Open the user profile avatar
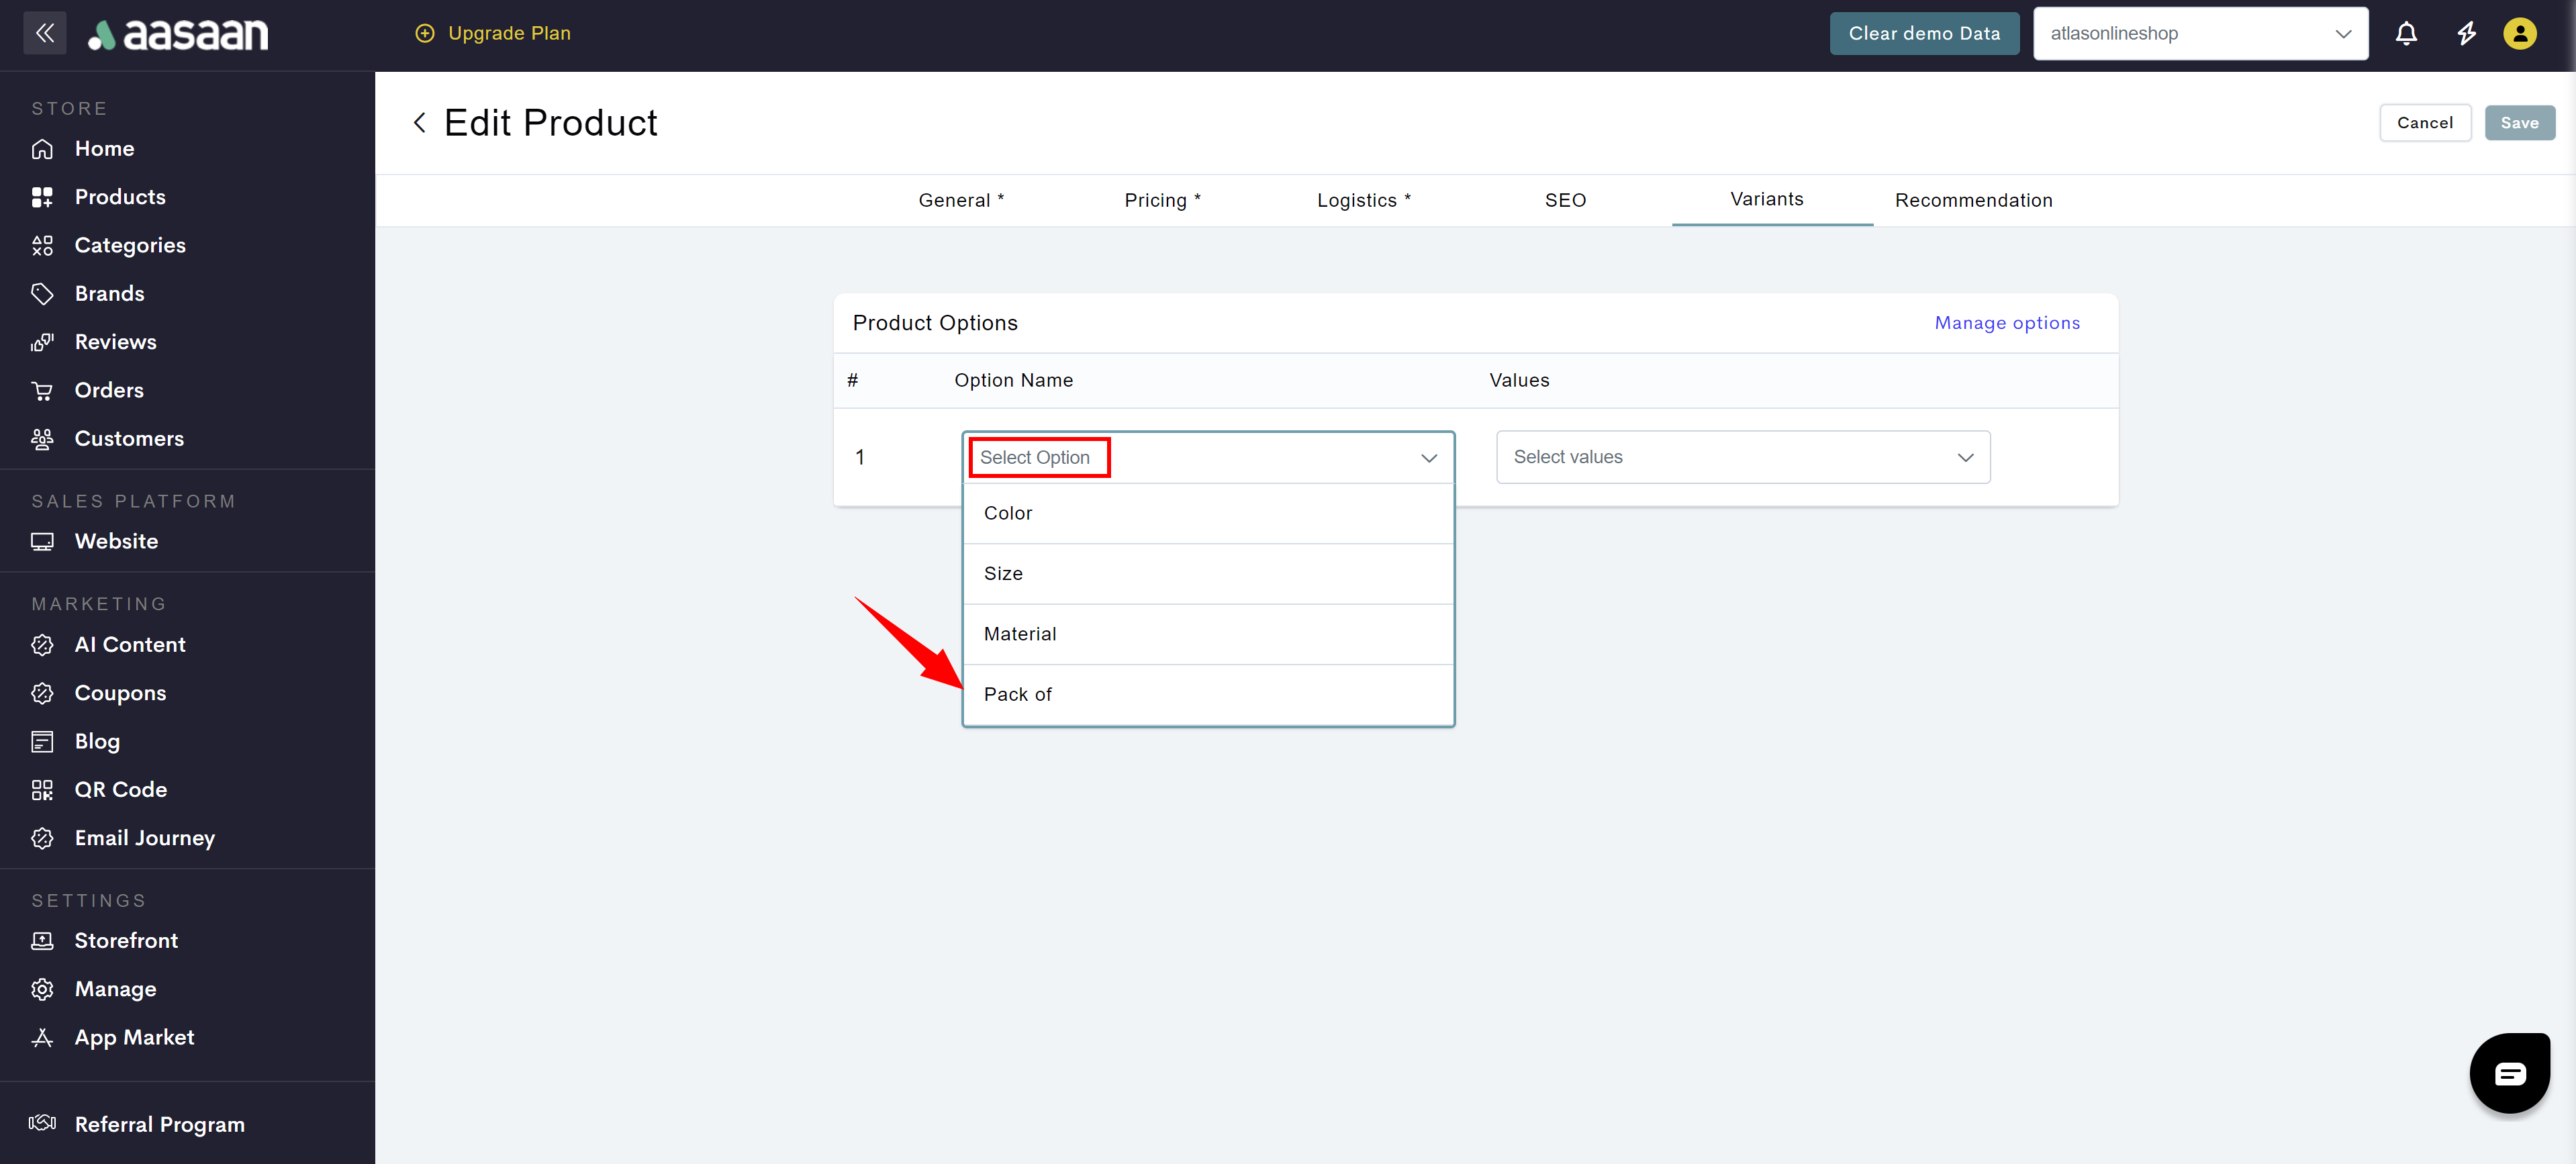Viewport: 2576px width, 1164px height. 2519,33
